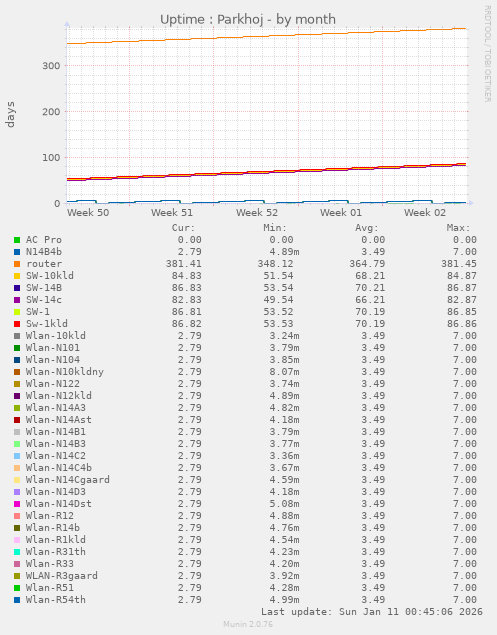The width and height of the screenshot is (497, 635).
Task: Select the 'Wlan-N14B3' legend label
Action: coord(56,444)
